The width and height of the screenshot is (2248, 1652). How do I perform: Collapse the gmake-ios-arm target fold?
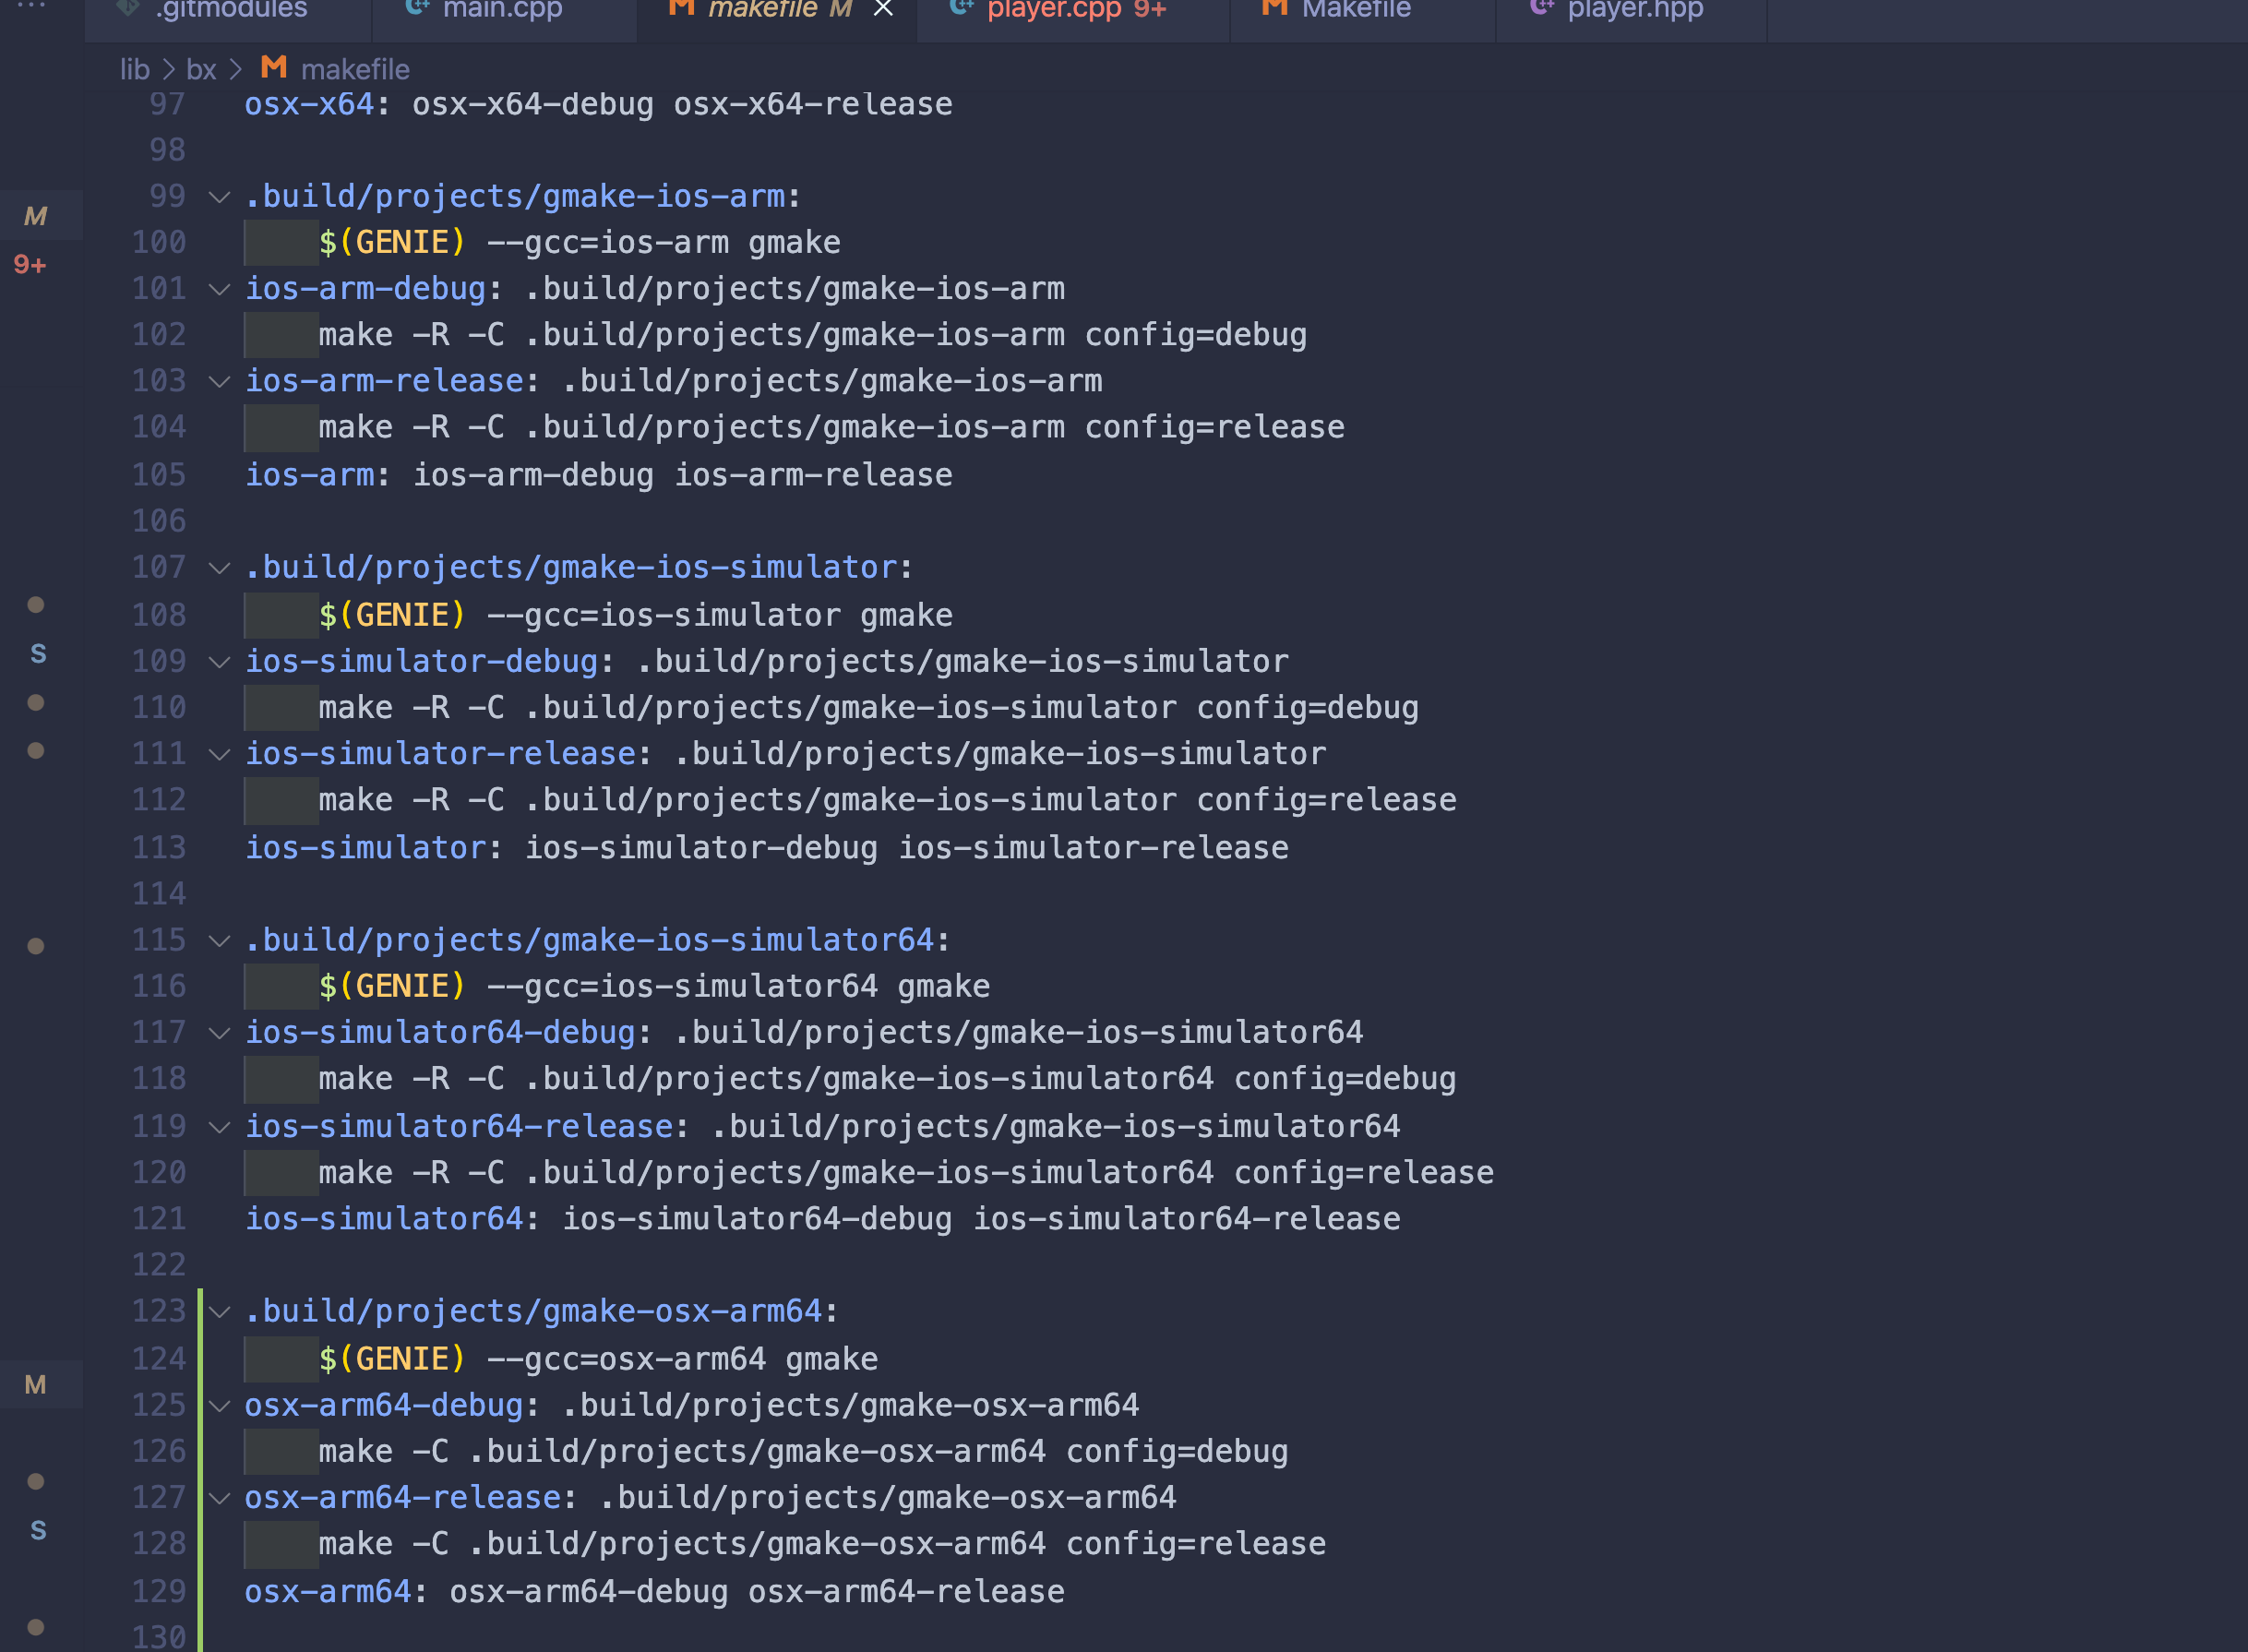[x=219, y=197]
